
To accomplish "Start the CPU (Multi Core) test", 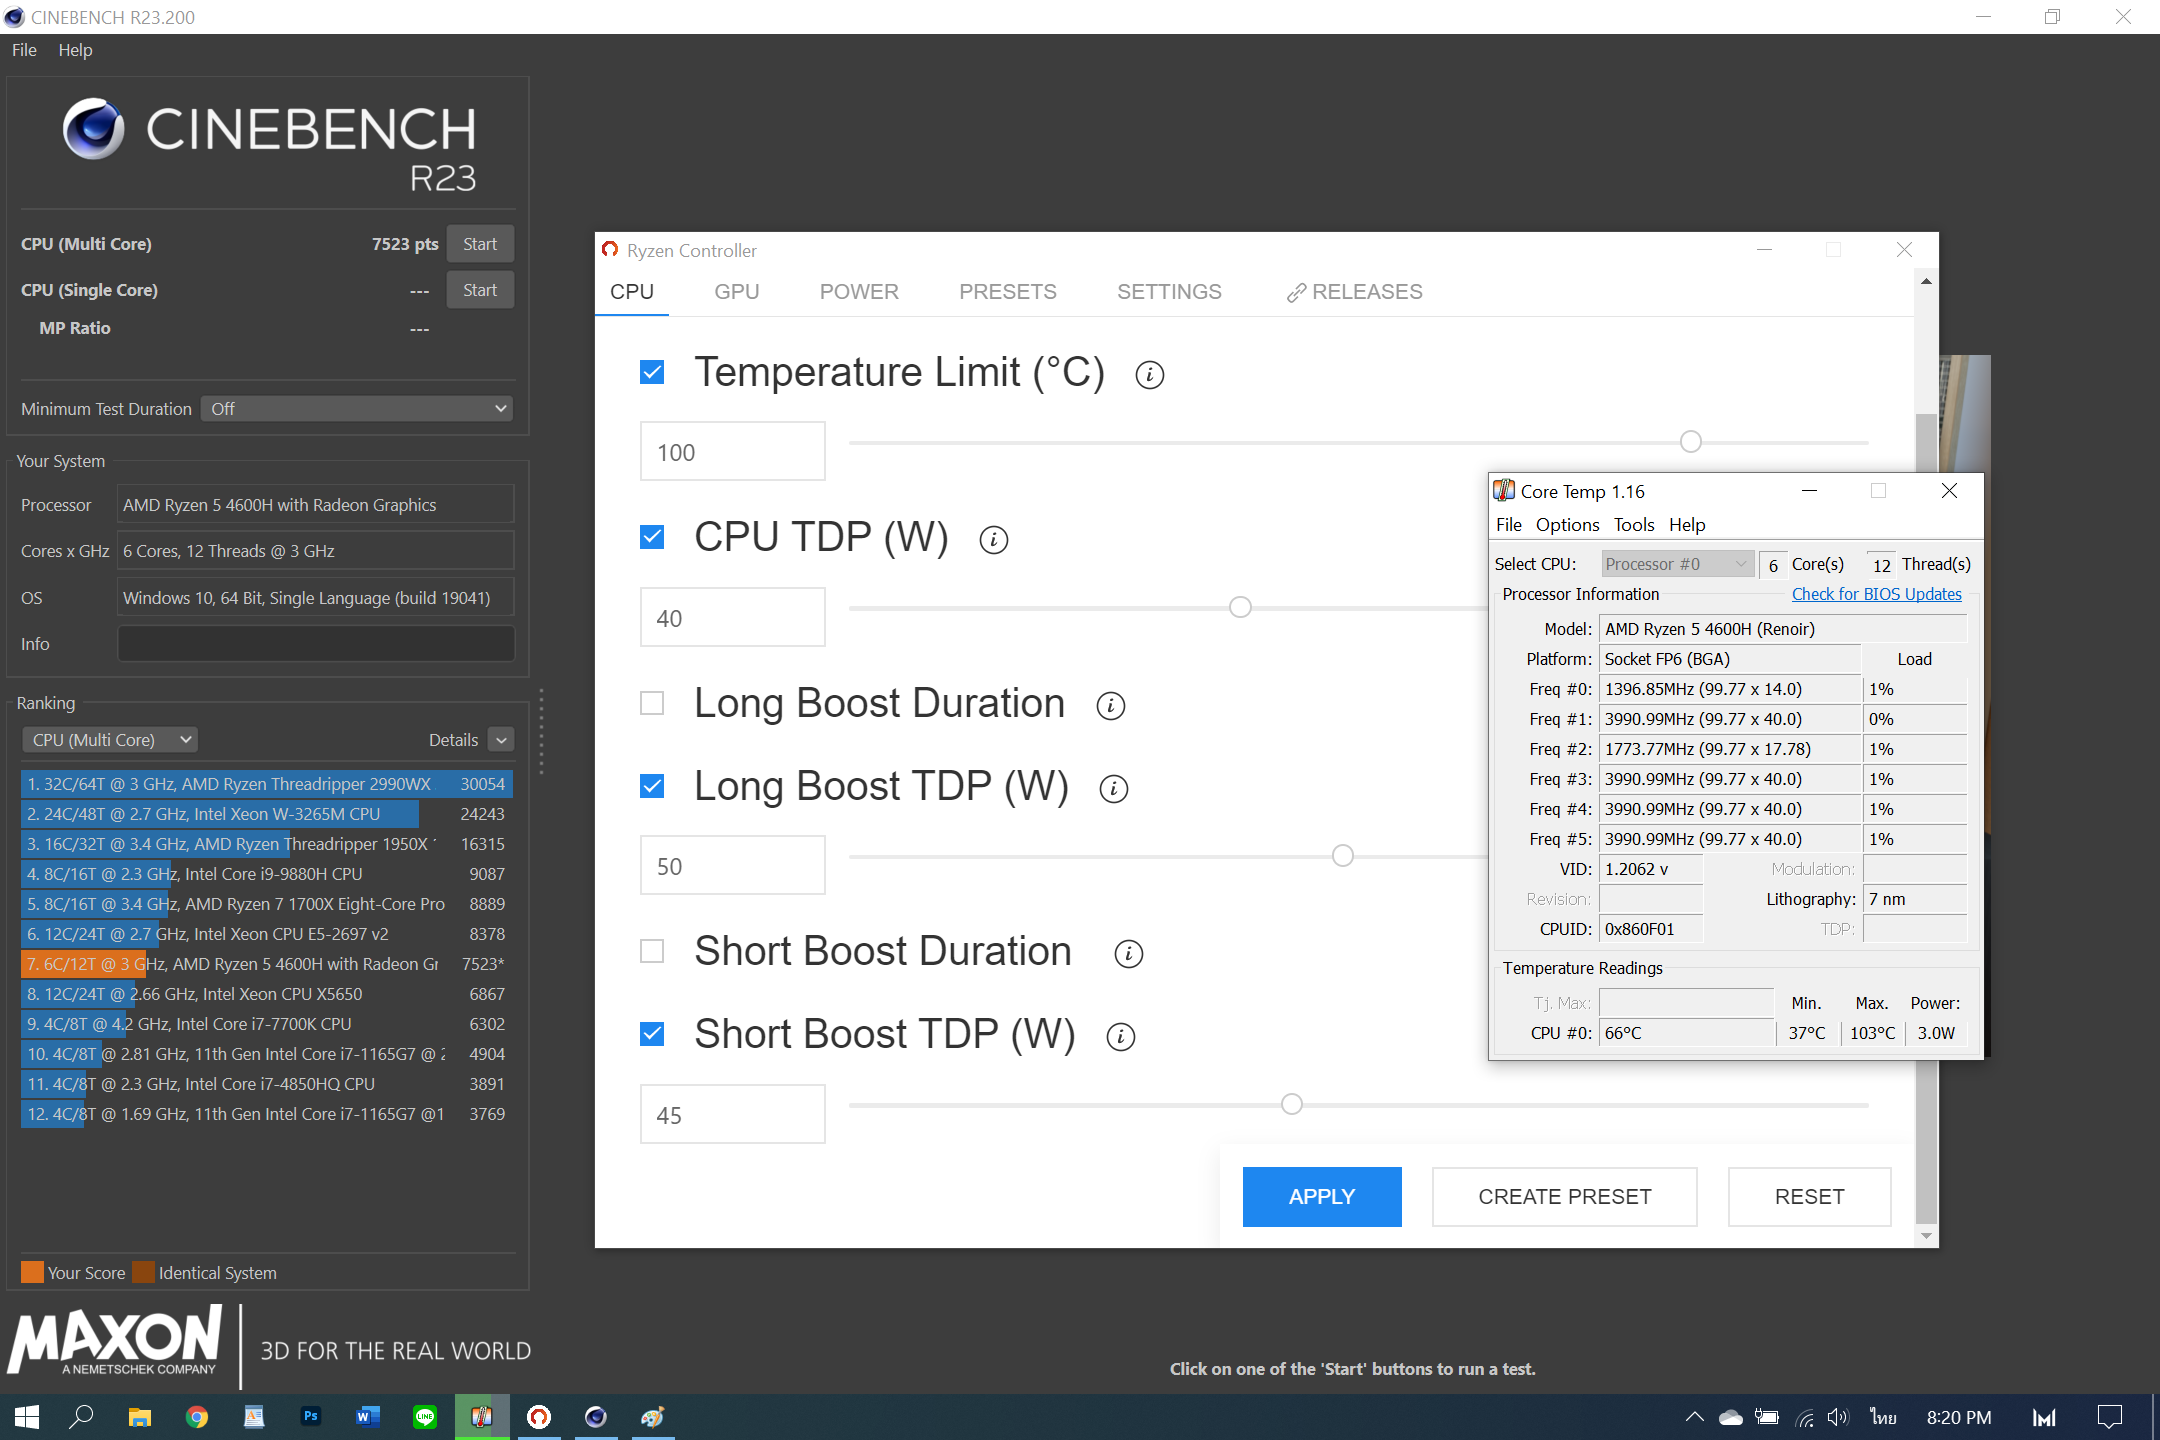I will point(480,244).
